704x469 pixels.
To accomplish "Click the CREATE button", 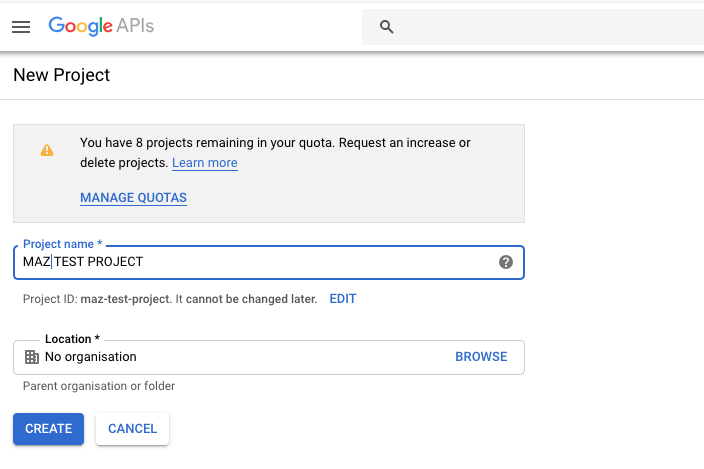I will [x=48, y=429].
